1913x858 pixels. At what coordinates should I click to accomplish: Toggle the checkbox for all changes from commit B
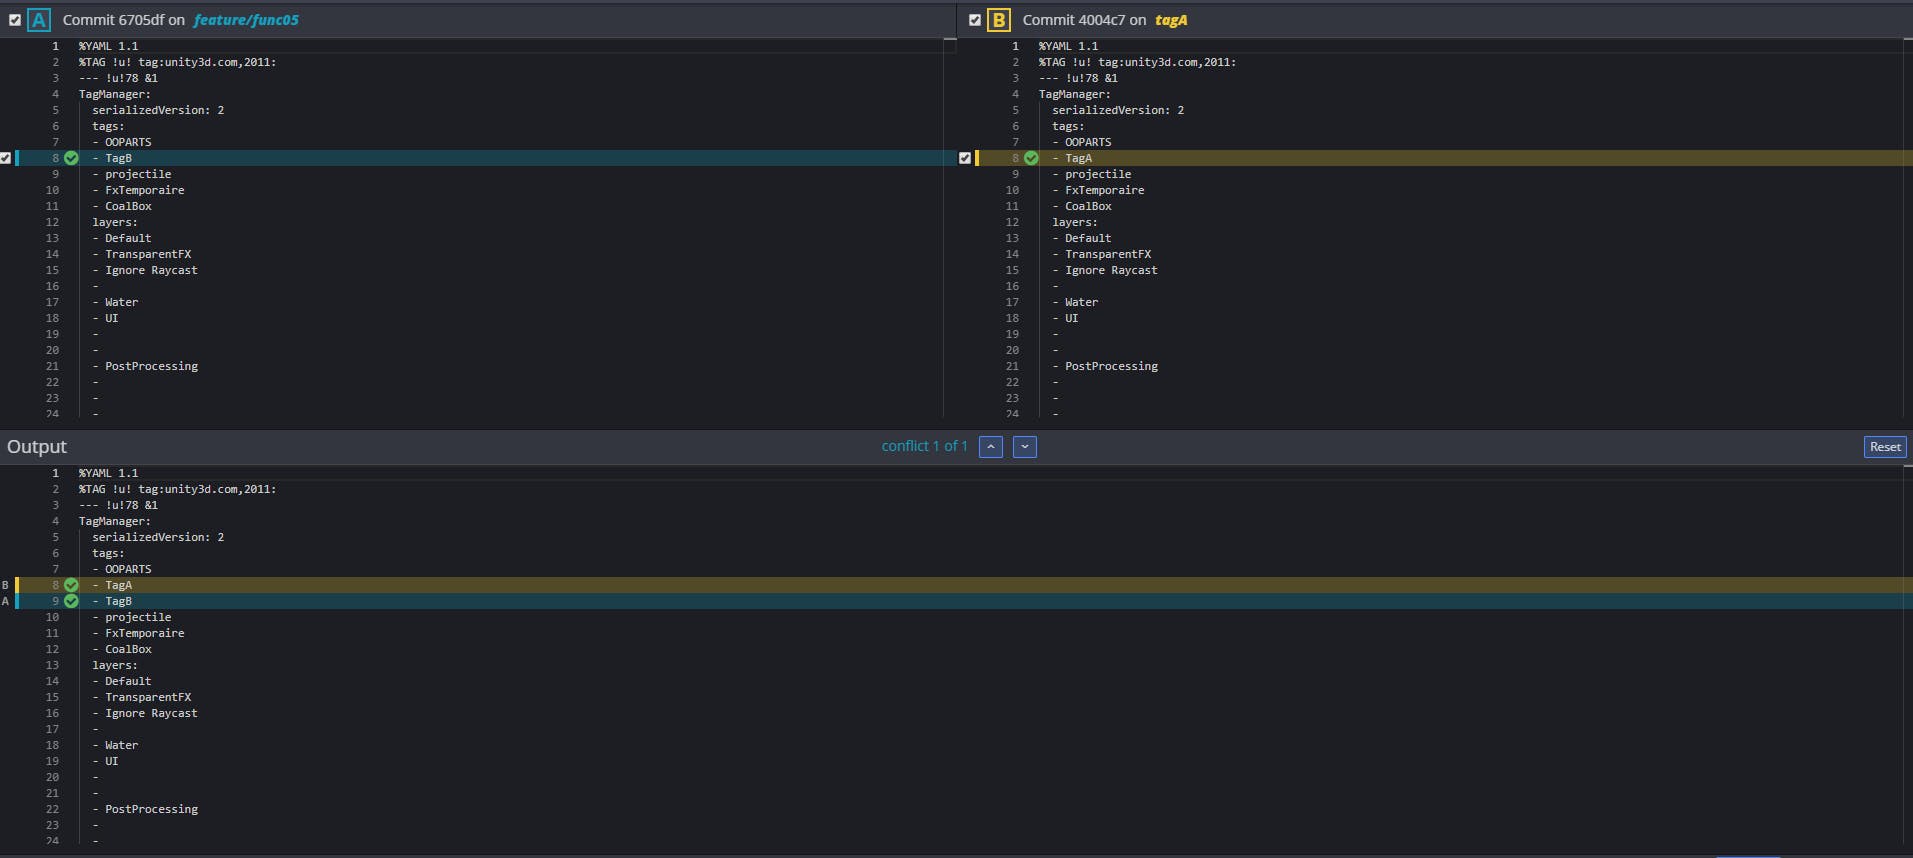click(x=975, y=19)
